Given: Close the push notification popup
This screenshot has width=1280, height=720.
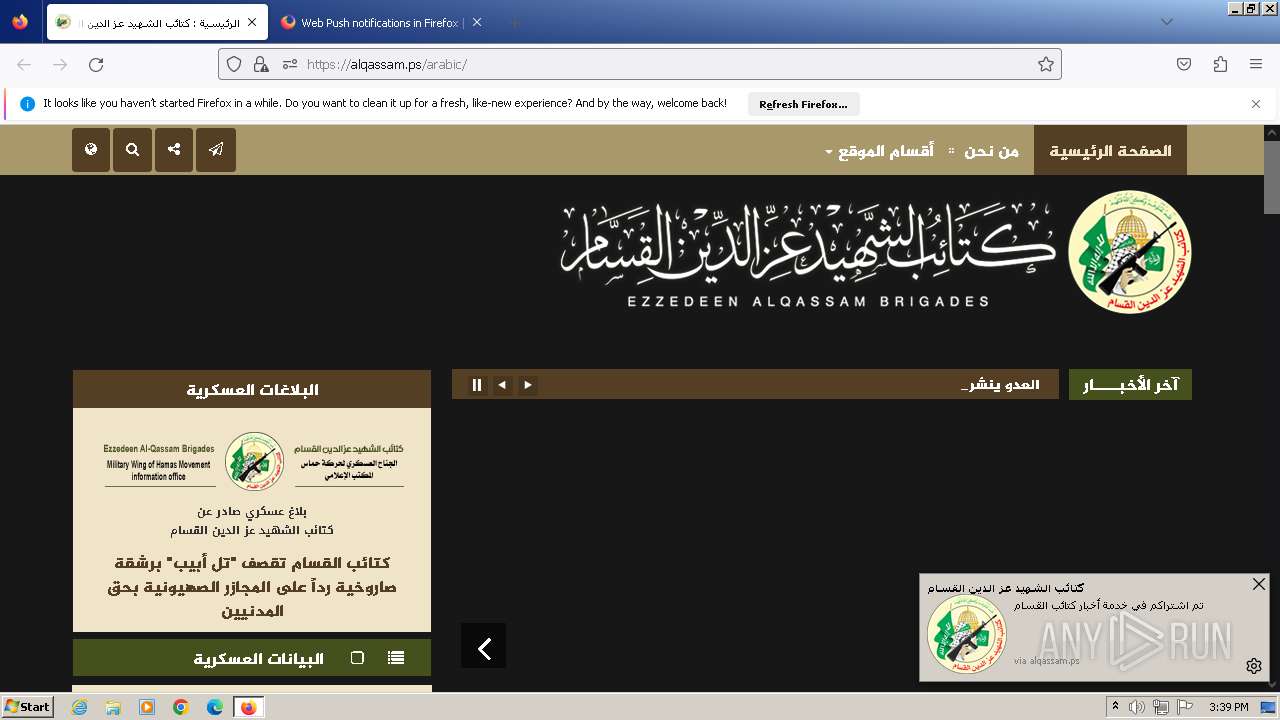Looking at the screenshot, I should click(1259, 584).
